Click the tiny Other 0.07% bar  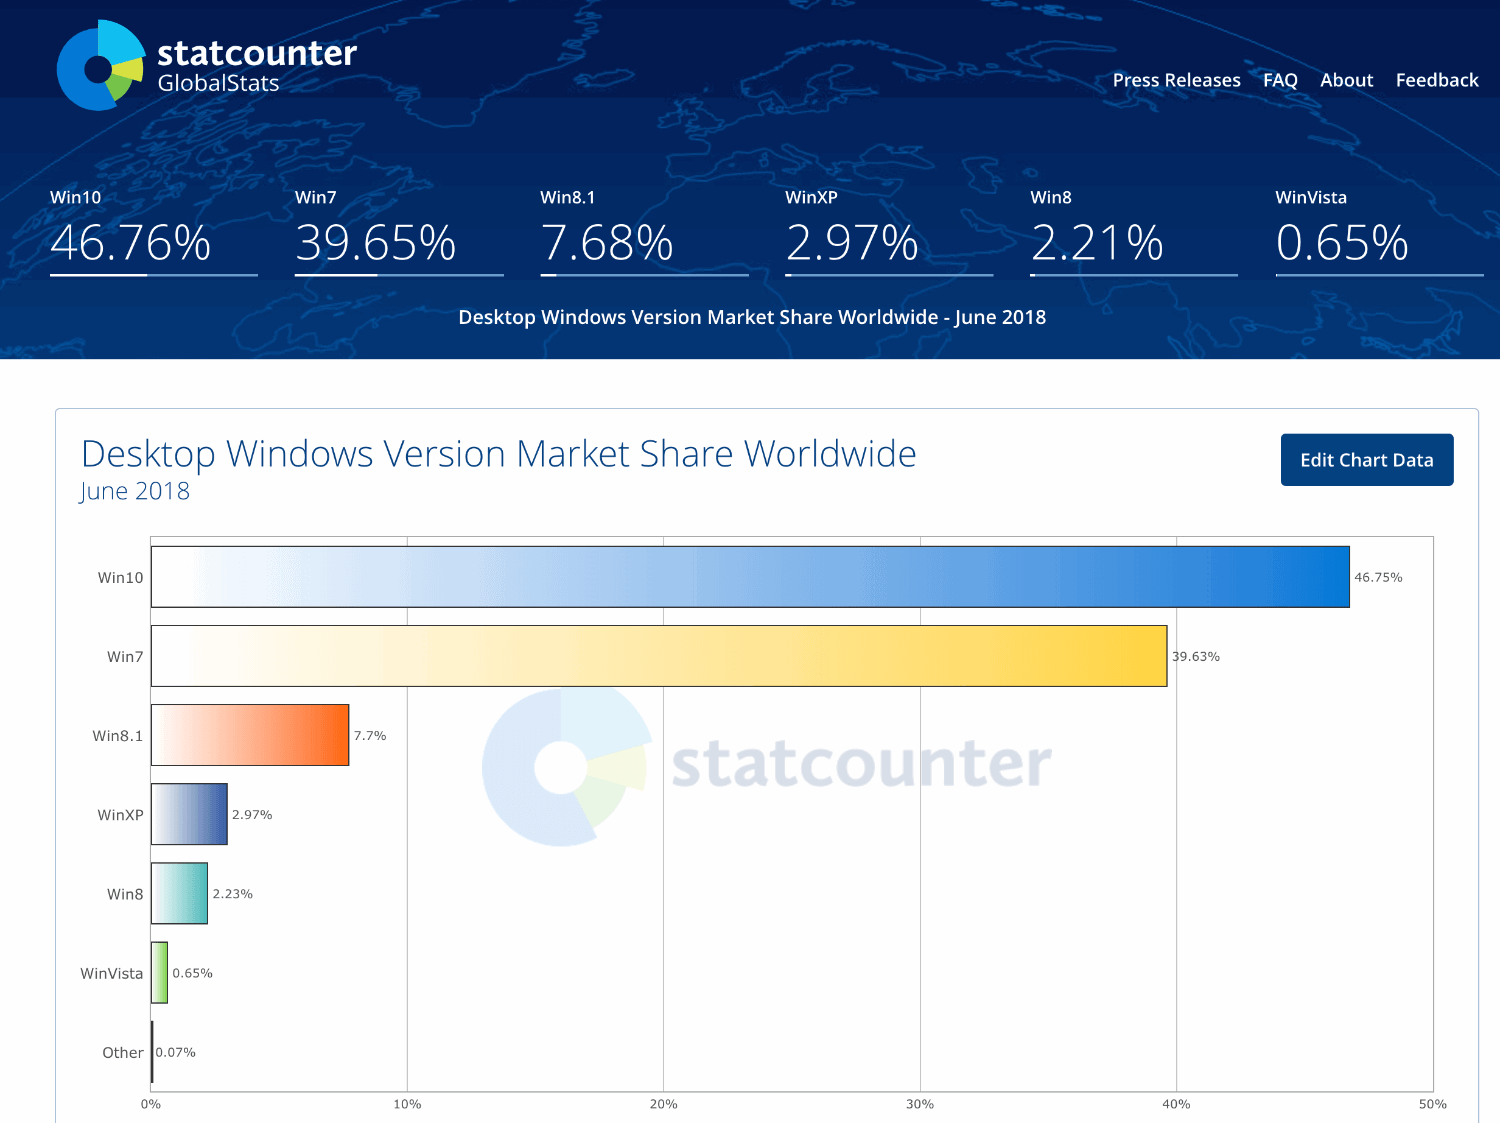coord(152,1052)
